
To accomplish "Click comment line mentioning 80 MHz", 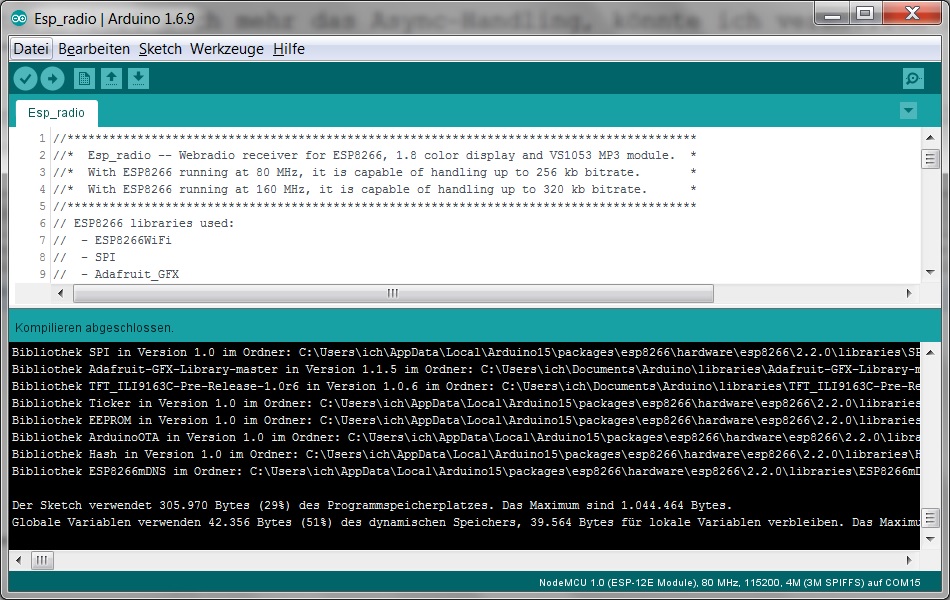I will click(374, 173).
